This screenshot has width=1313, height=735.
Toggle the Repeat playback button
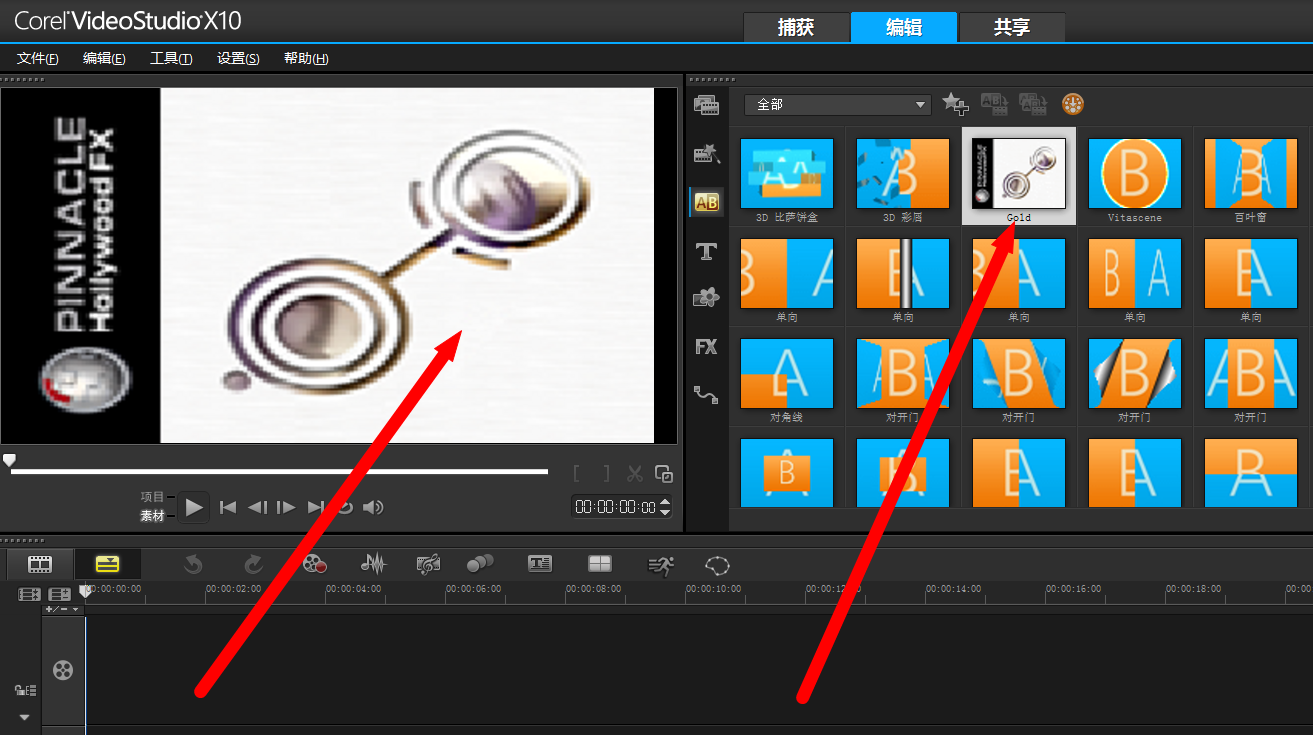pos(346,507)
